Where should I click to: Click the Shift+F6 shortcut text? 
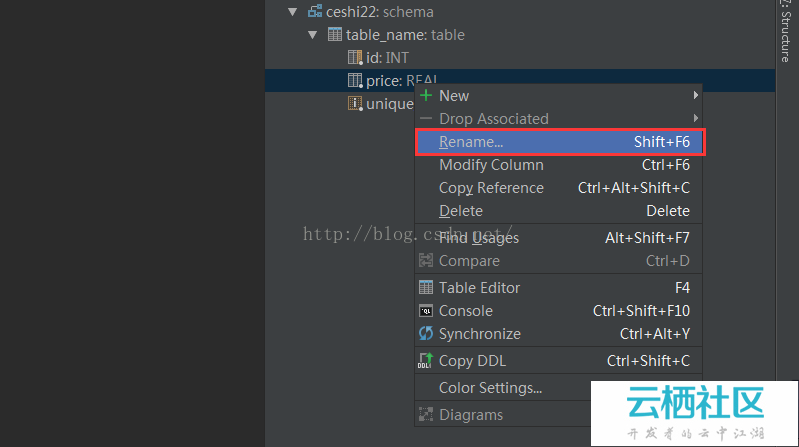(x=662, y=142)
